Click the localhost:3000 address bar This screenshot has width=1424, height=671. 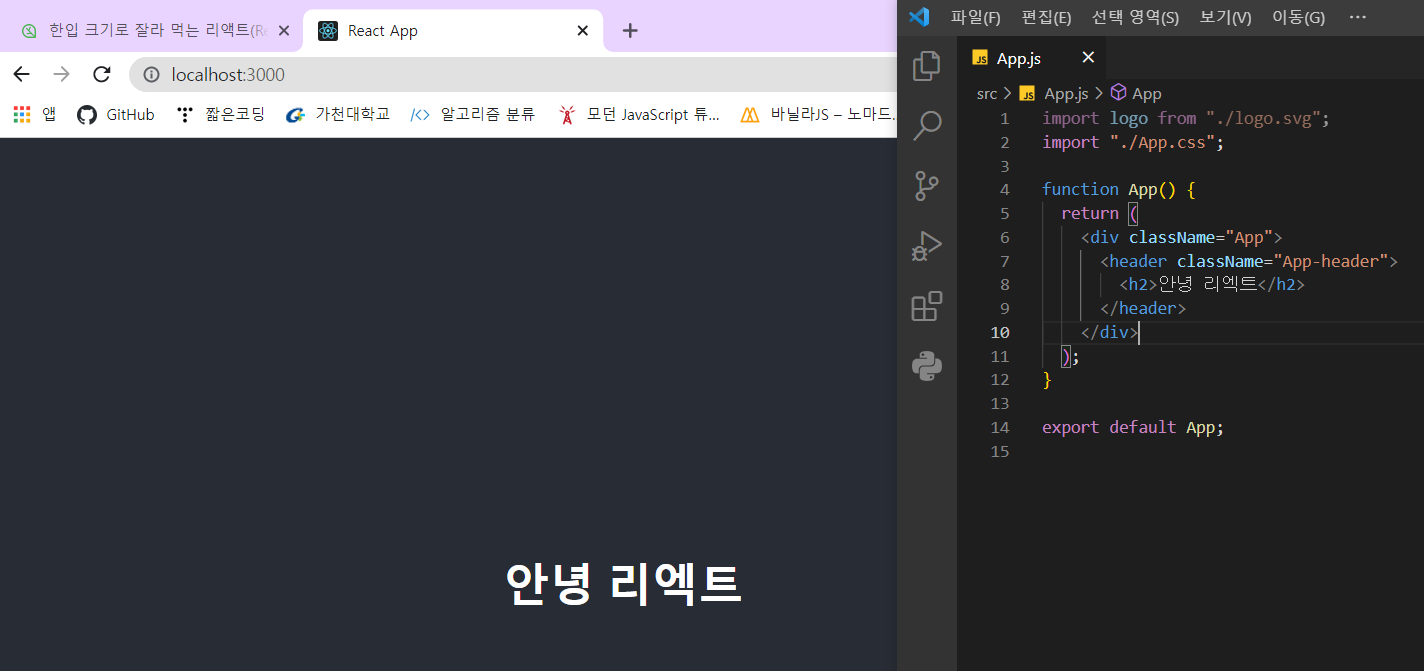point(513,74)
